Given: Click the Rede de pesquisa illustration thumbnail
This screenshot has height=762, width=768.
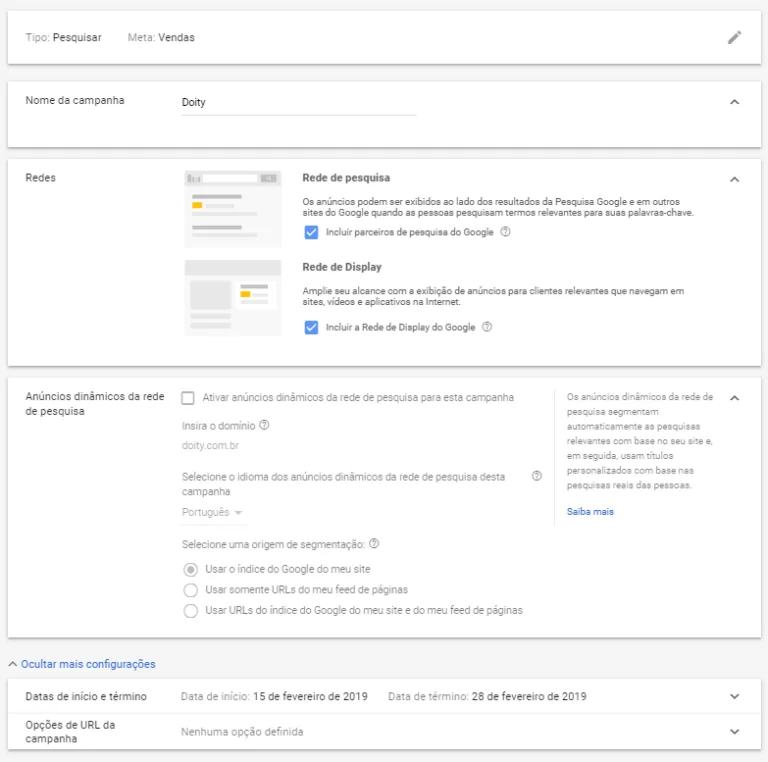Looking at the screenshot, I should coord(233,209).
